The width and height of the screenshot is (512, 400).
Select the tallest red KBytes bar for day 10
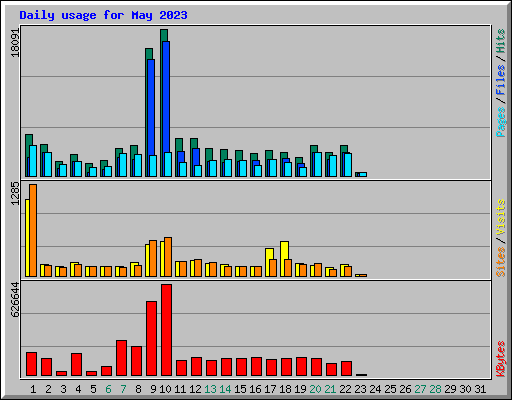pos(166,330)
